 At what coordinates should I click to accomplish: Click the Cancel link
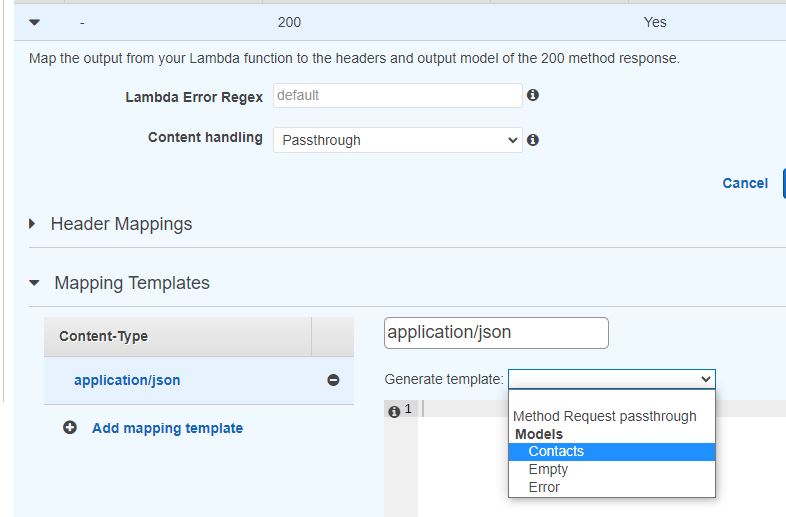click(x=745, y=183)
